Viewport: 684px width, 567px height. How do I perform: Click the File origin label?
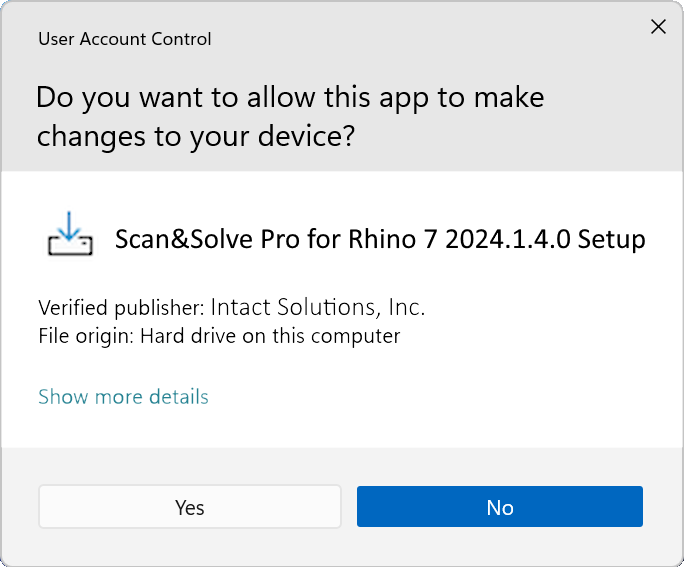tap(86, 336)
